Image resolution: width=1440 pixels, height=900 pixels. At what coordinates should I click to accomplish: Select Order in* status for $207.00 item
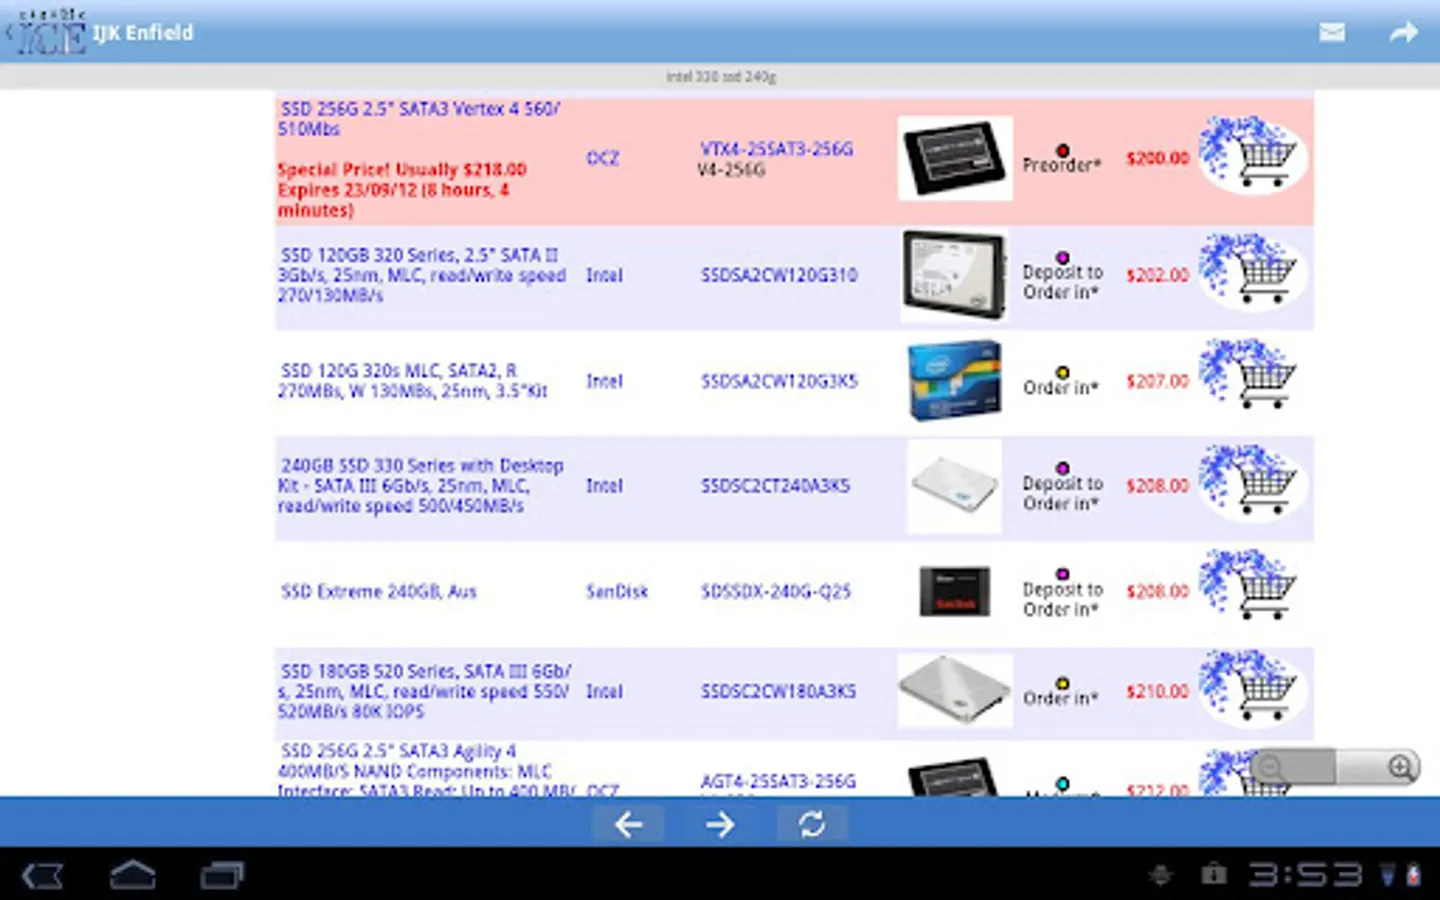(x=1060, y=387)
